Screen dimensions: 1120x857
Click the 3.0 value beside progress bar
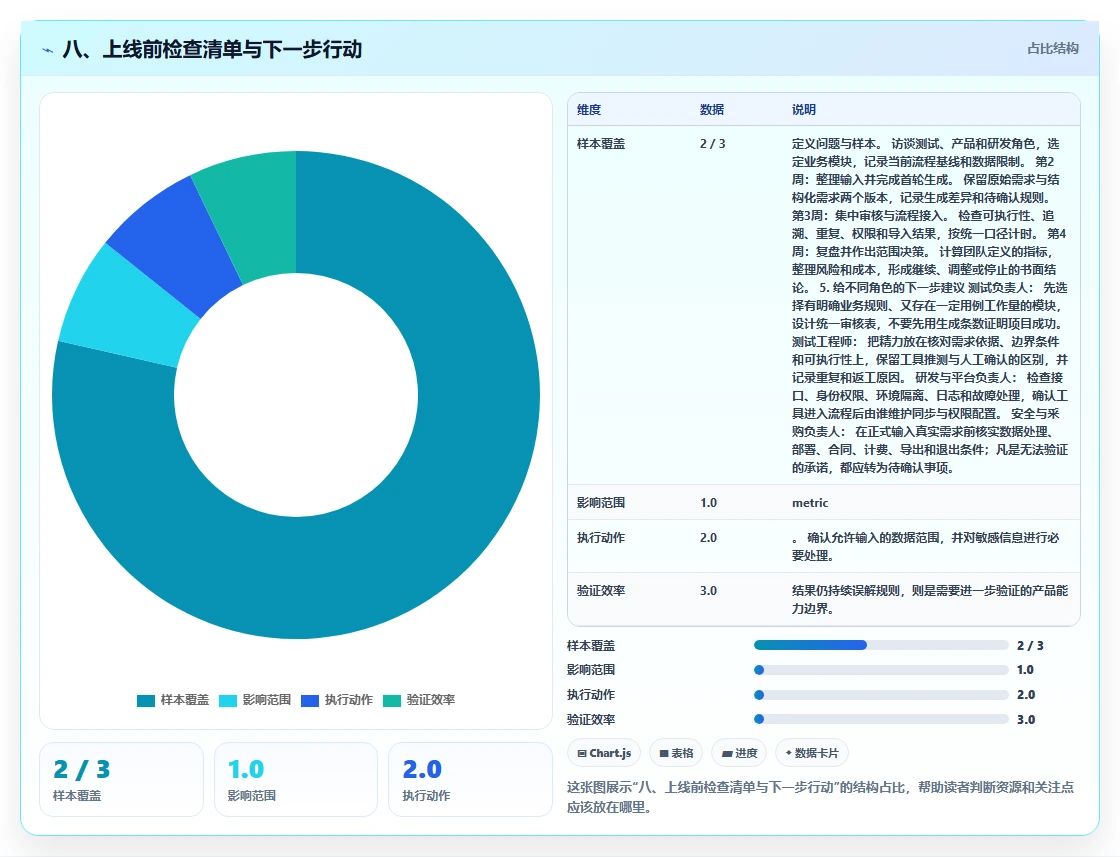1026,720
